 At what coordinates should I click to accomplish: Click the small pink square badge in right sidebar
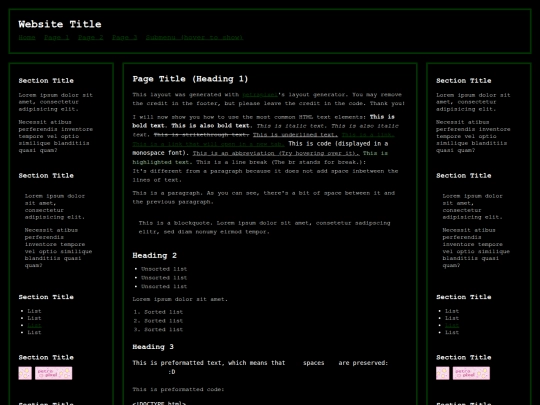click(x=443, y=373)
